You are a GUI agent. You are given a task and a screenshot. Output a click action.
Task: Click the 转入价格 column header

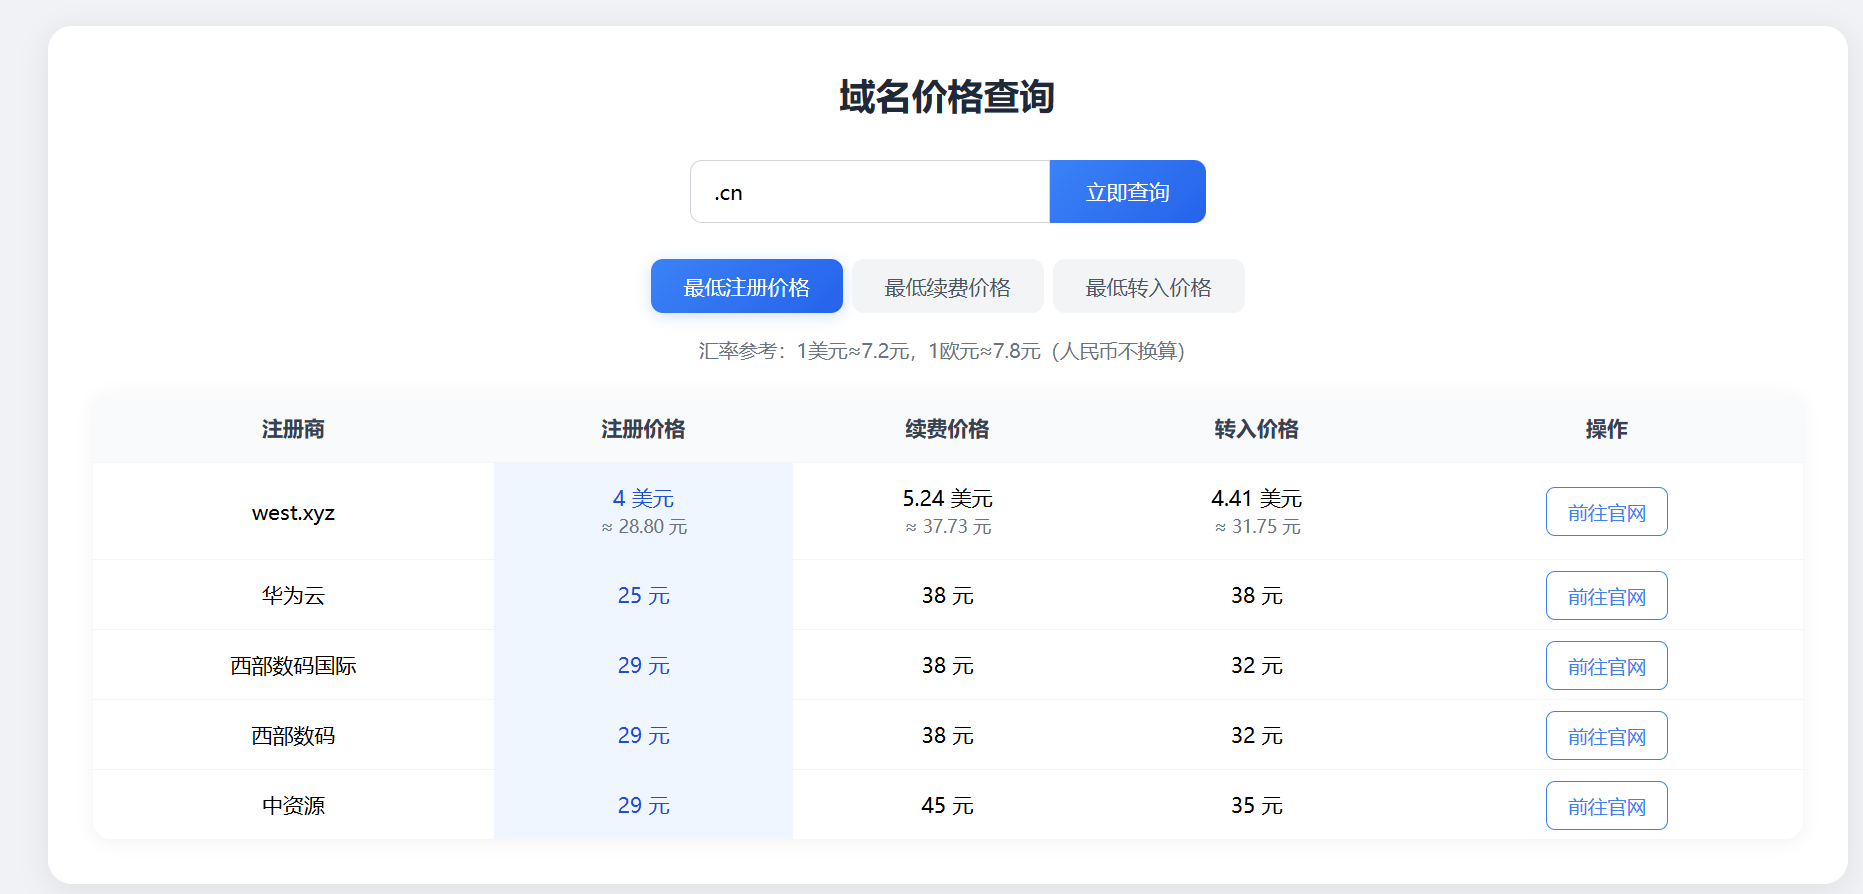1256,429
